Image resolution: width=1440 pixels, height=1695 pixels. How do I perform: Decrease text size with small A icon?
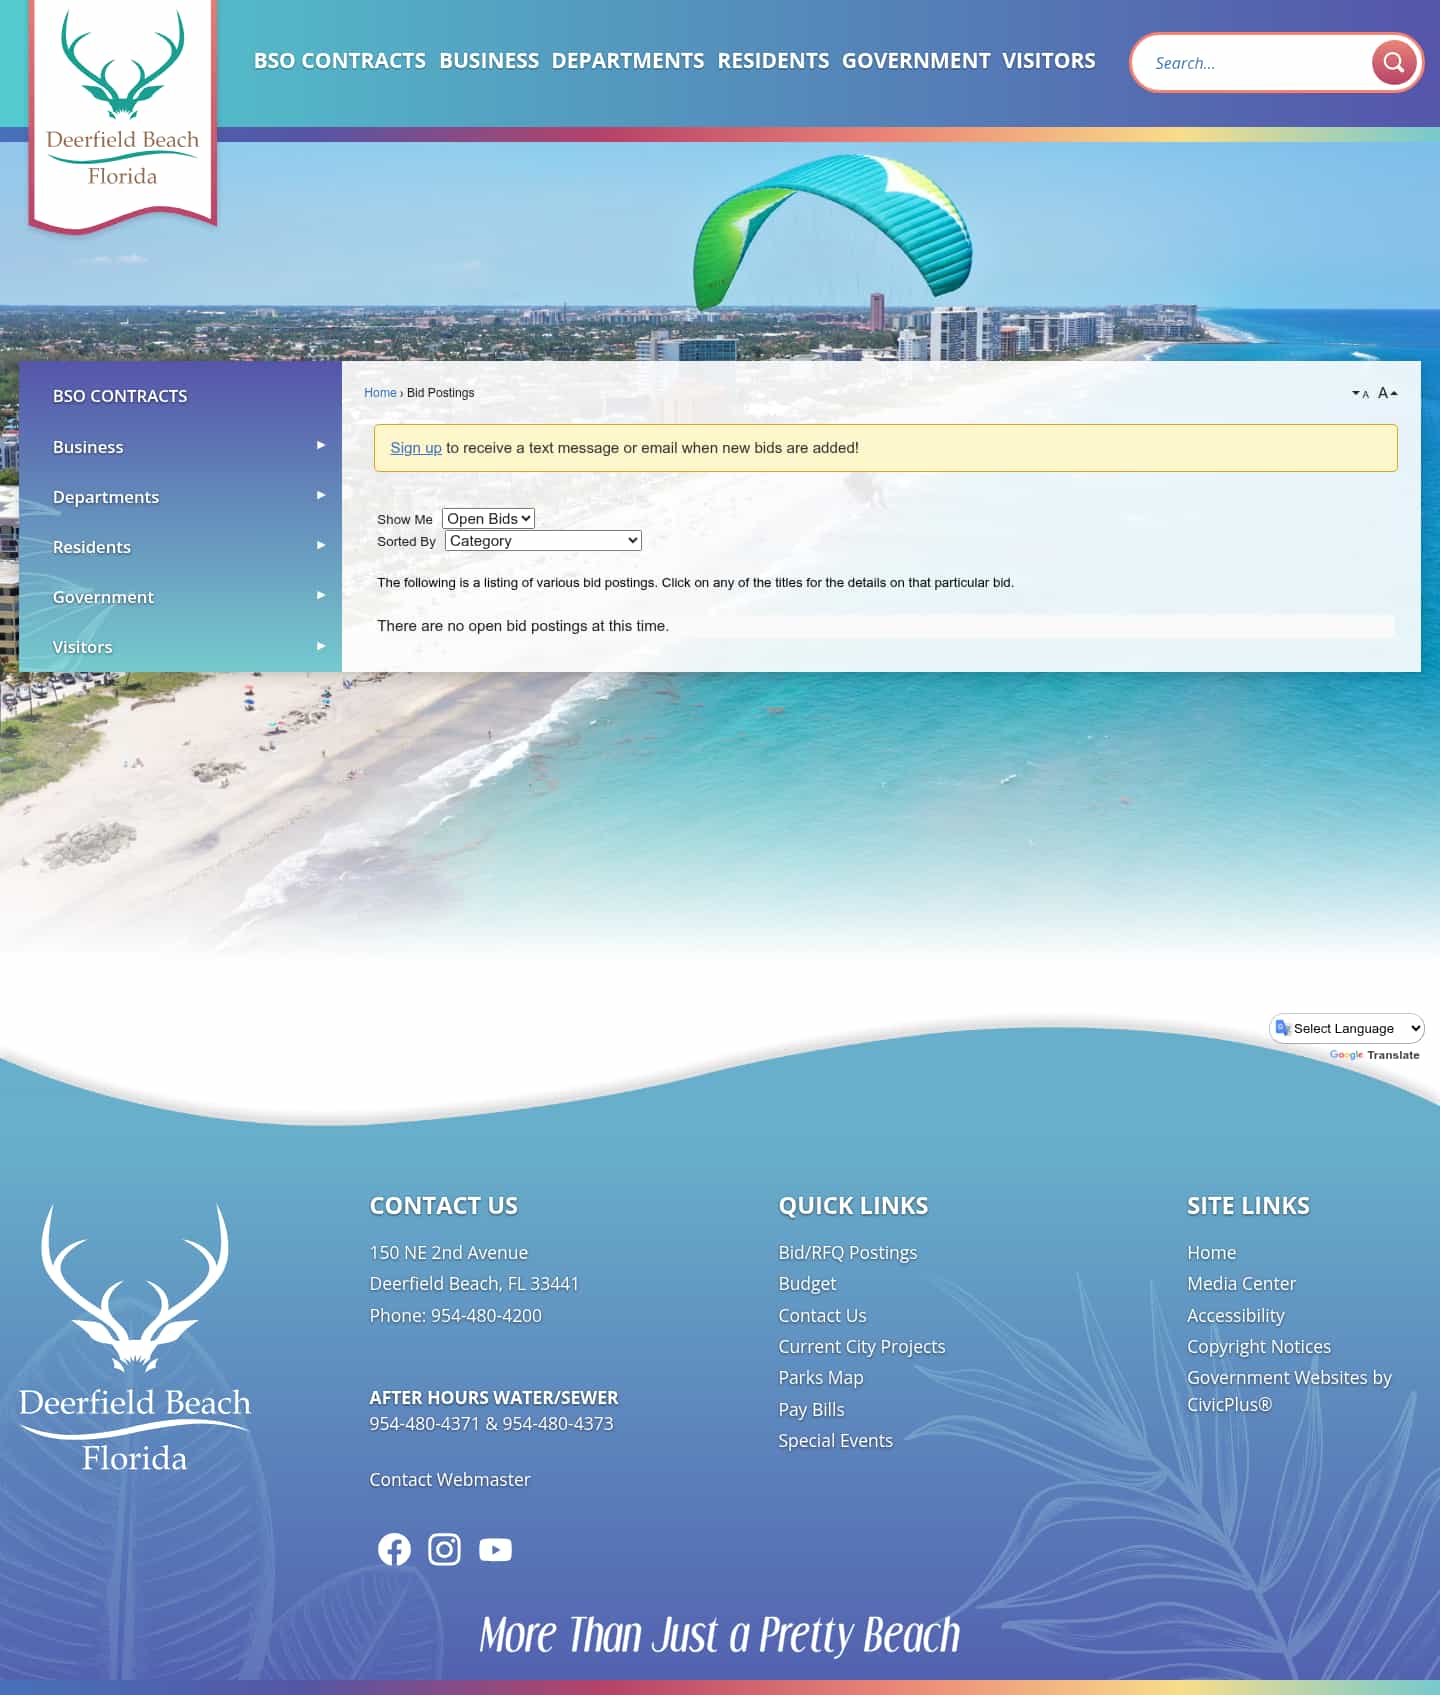click(x=1360, y=394)
